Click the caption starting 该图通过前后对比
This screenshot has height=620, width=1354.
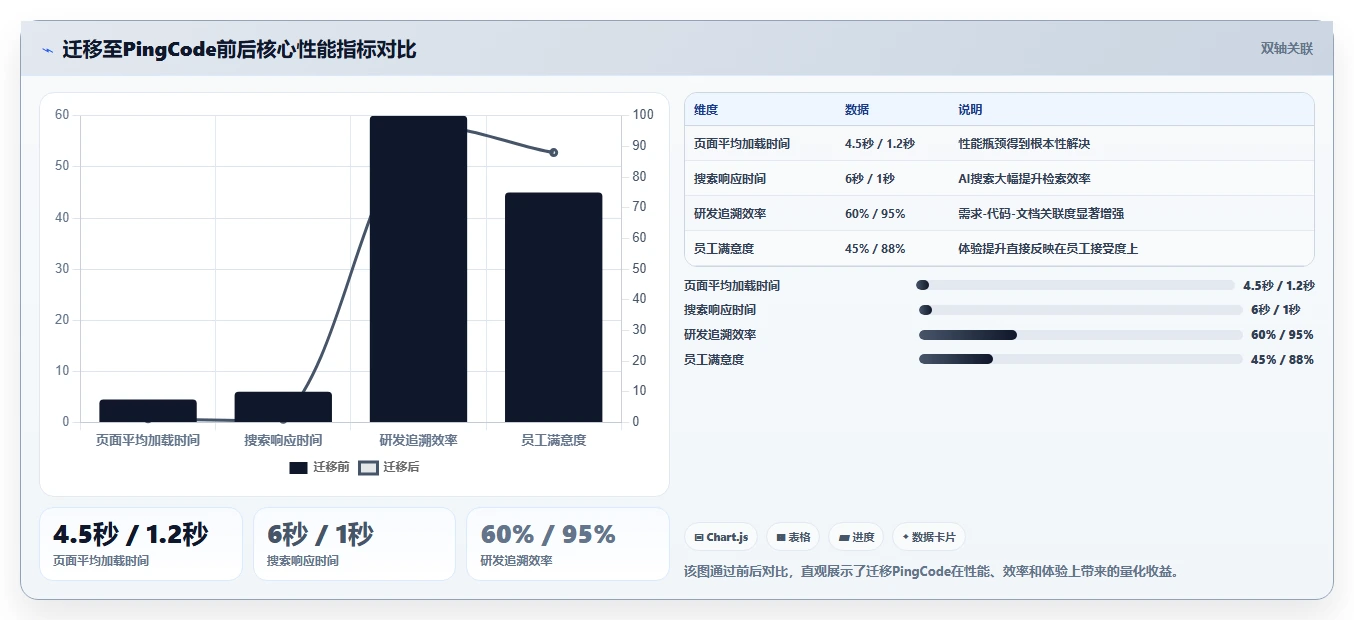932,571
